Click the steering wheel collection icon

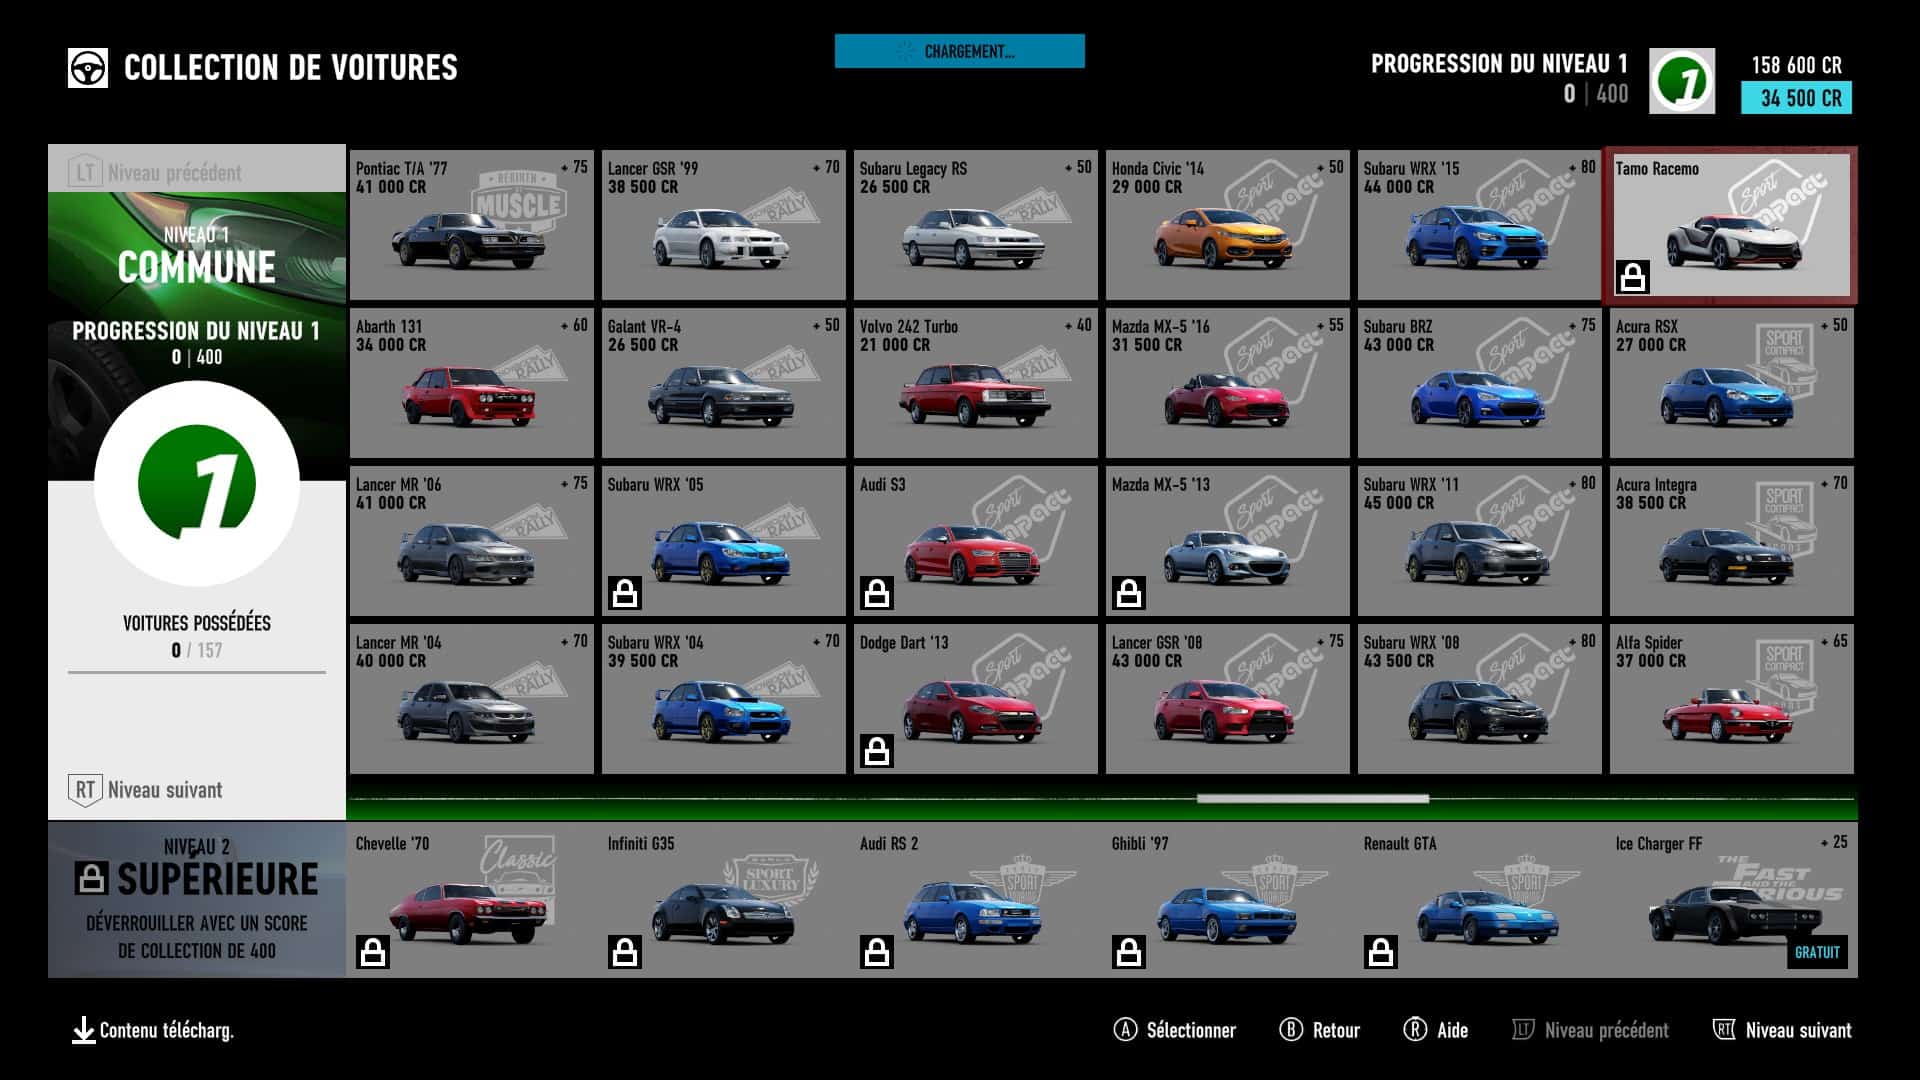(x=88, y=68)
